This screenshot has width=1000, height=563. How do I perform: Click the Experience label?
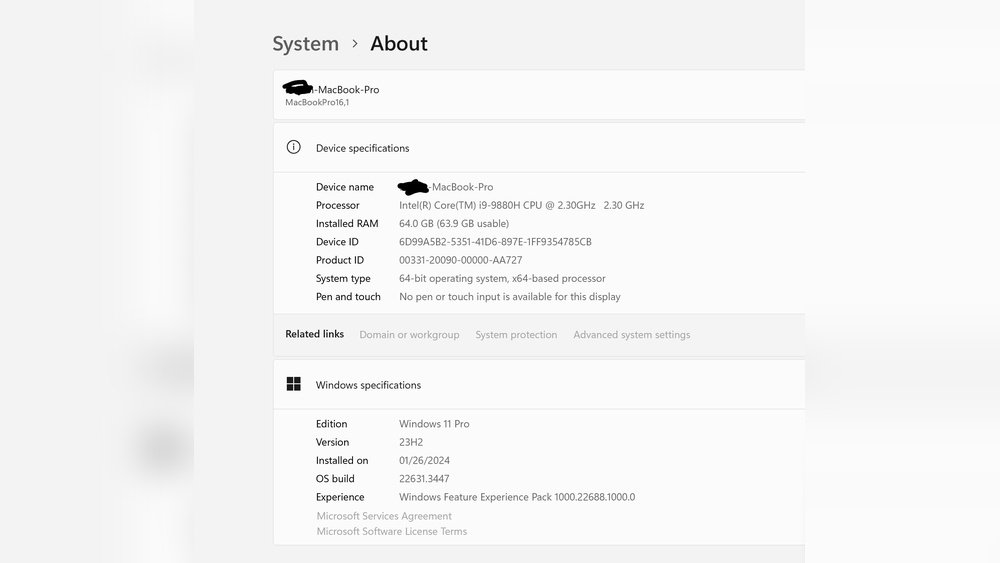click(340, 497)
